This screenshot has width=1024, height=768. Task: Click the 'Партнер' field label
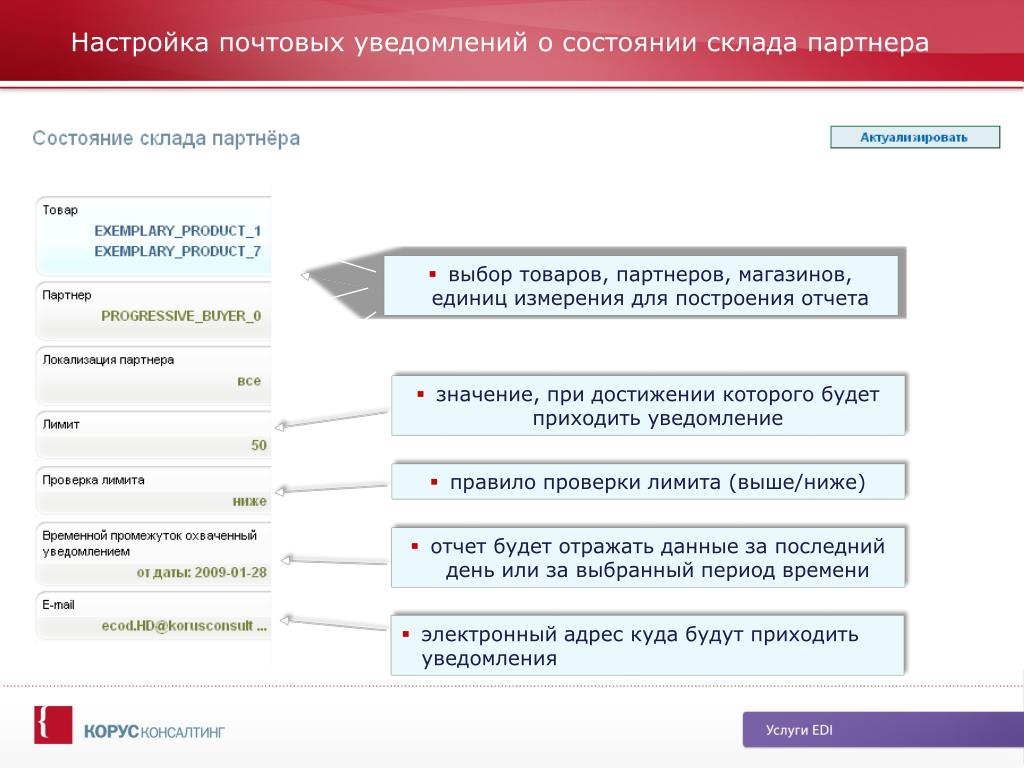(x=67, y=295)
